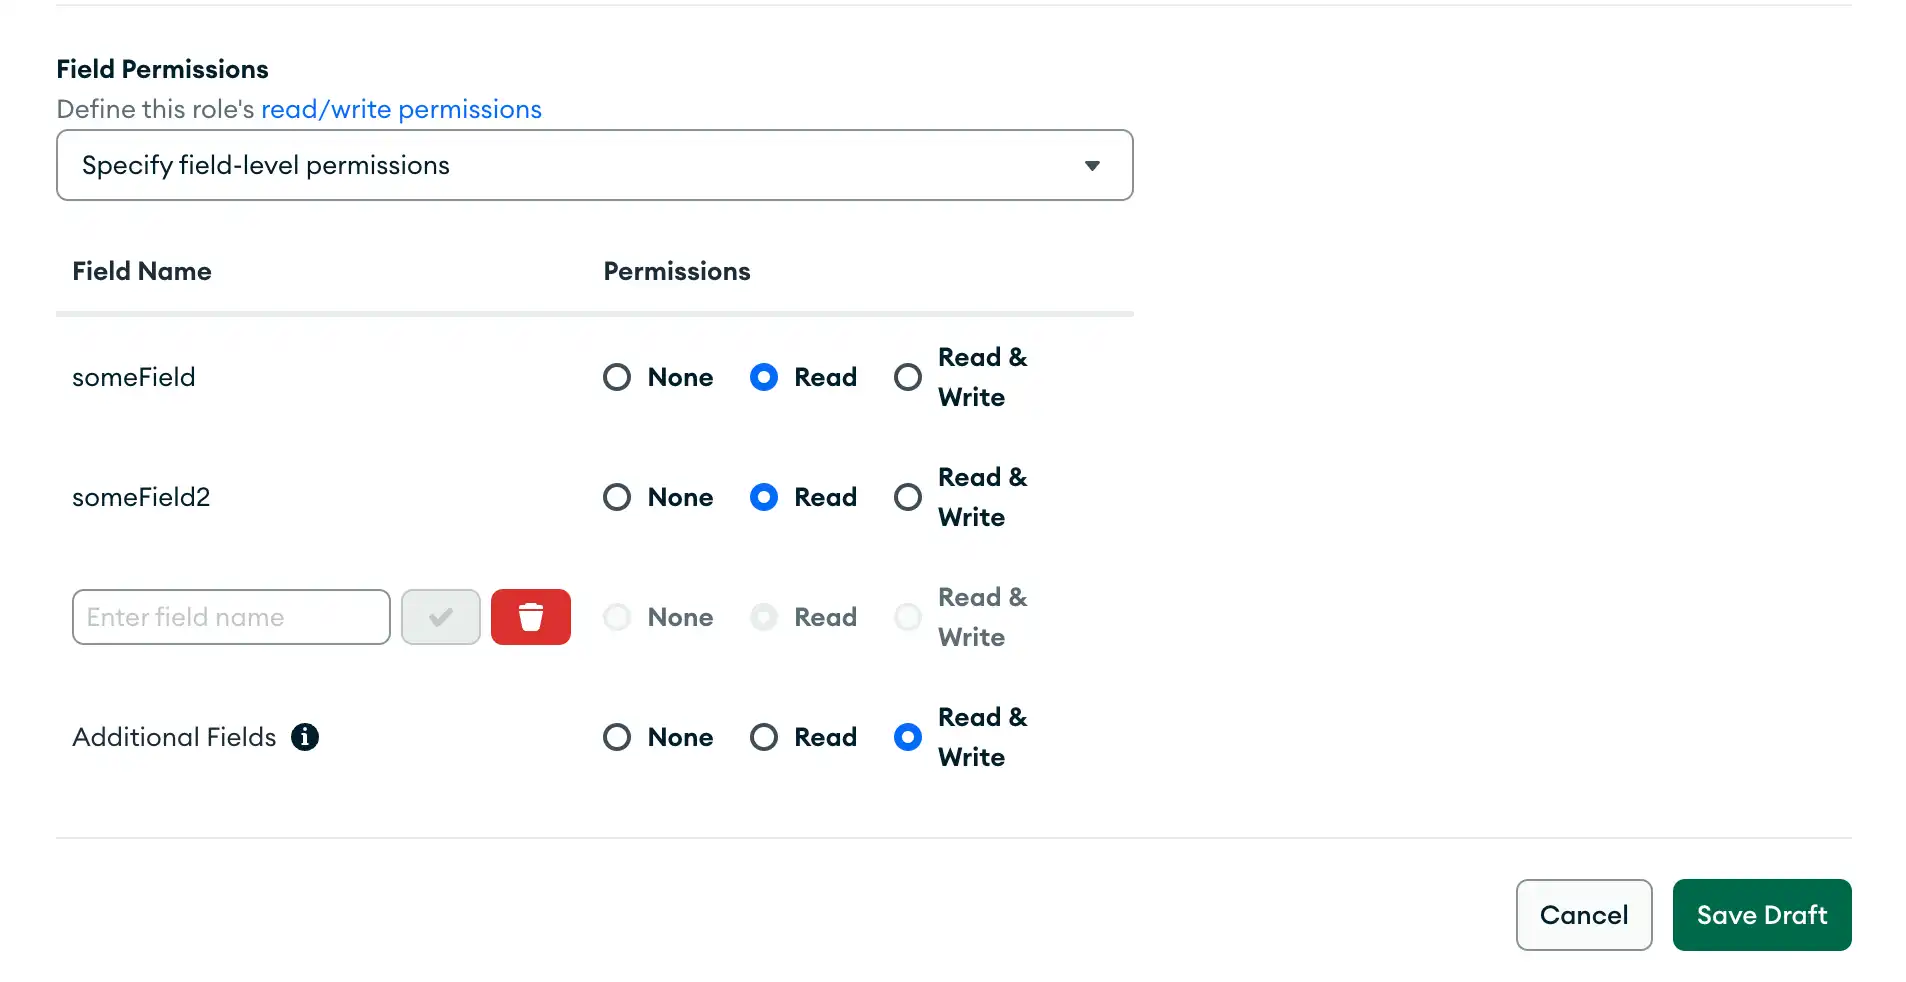Viewport: 1906px width, 982px height.
Task: Select Read & Write for someField2
Action: click(x=907, y=497)
